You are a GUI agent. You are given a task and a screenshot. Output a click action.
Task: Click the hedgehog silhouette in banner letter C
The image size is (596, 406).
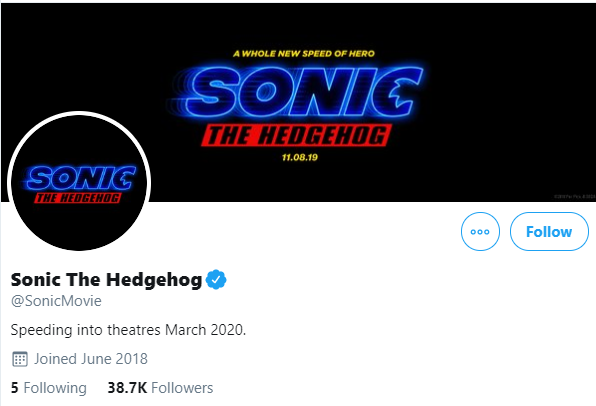(x=402, y=93)
